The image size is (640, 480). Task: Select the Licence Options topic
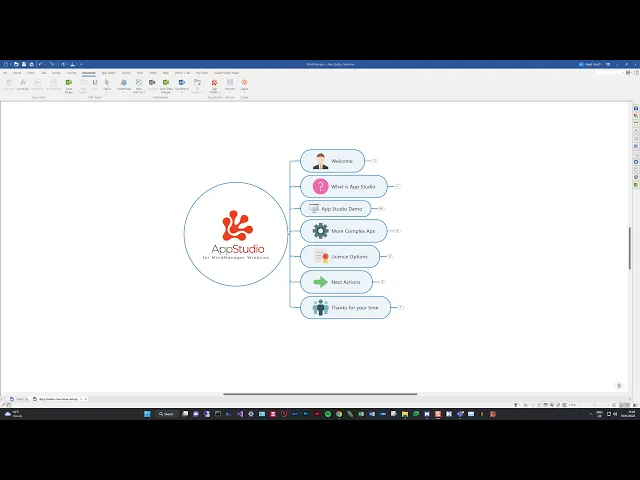(340, 256)
